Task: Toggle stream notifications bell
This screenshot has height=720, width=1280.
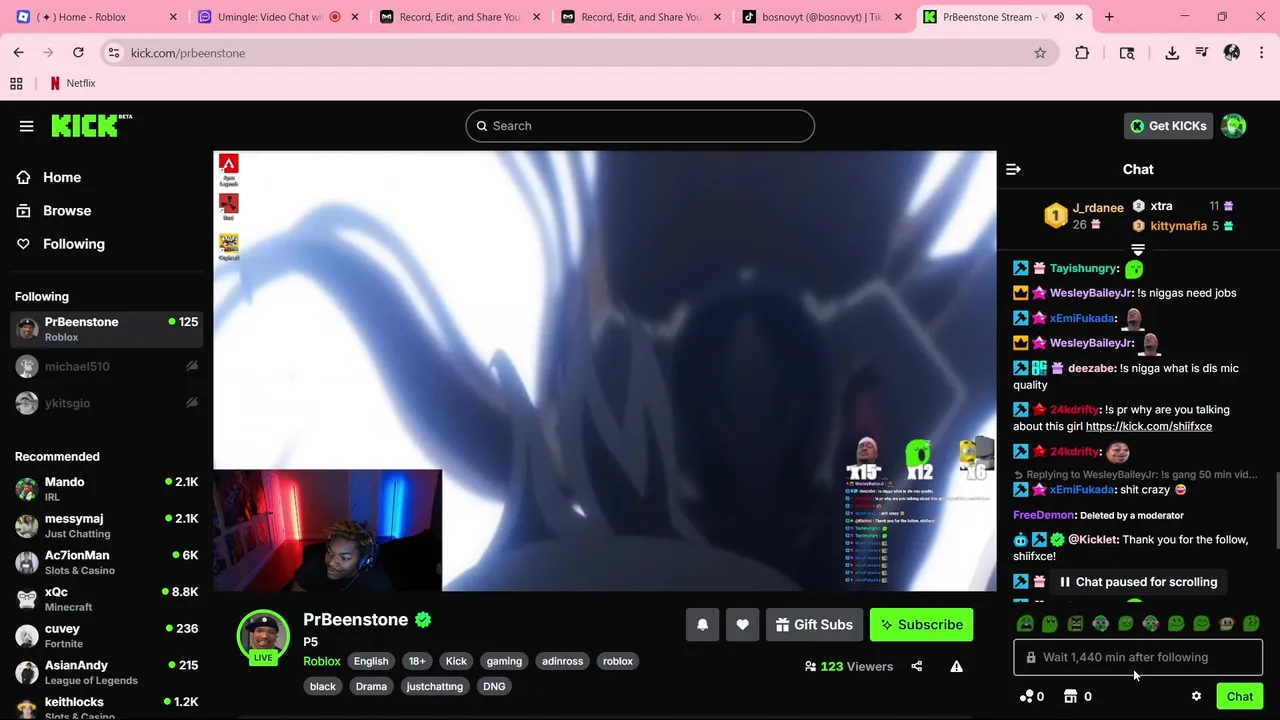Action: click(702, 625)
